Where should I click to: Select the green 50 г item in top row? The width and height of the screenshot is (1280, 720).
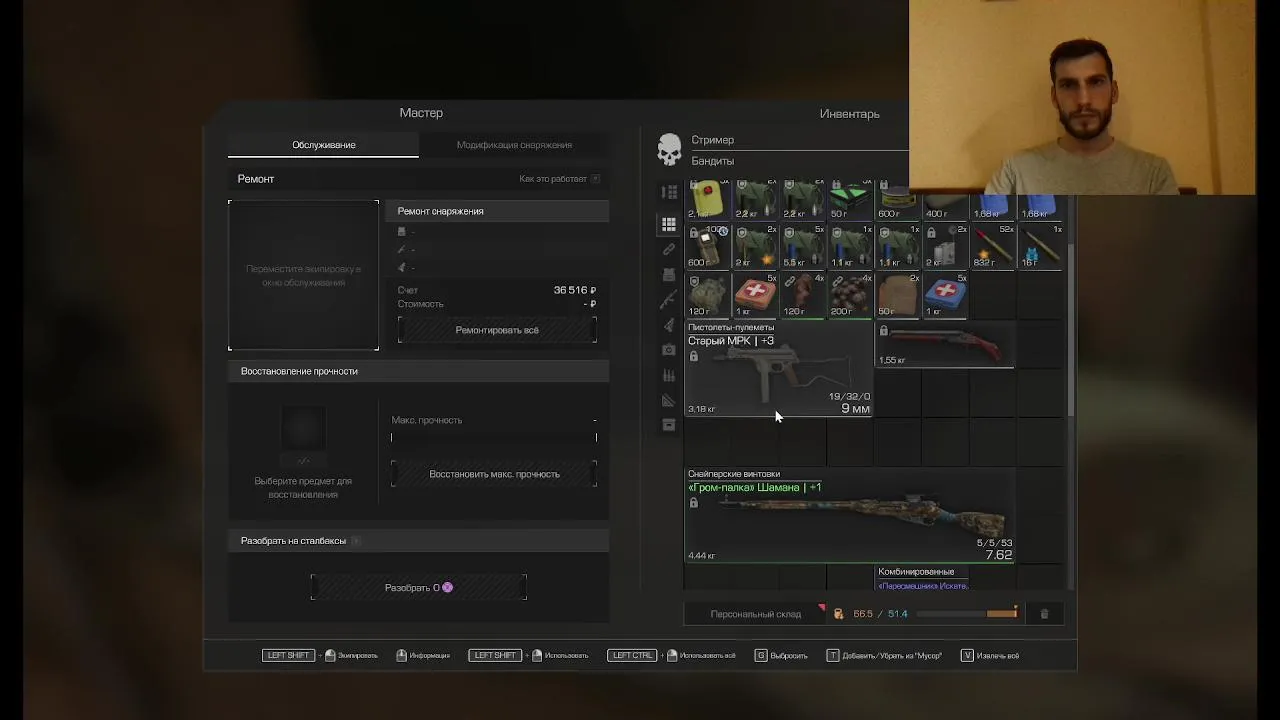pos(850,200)
